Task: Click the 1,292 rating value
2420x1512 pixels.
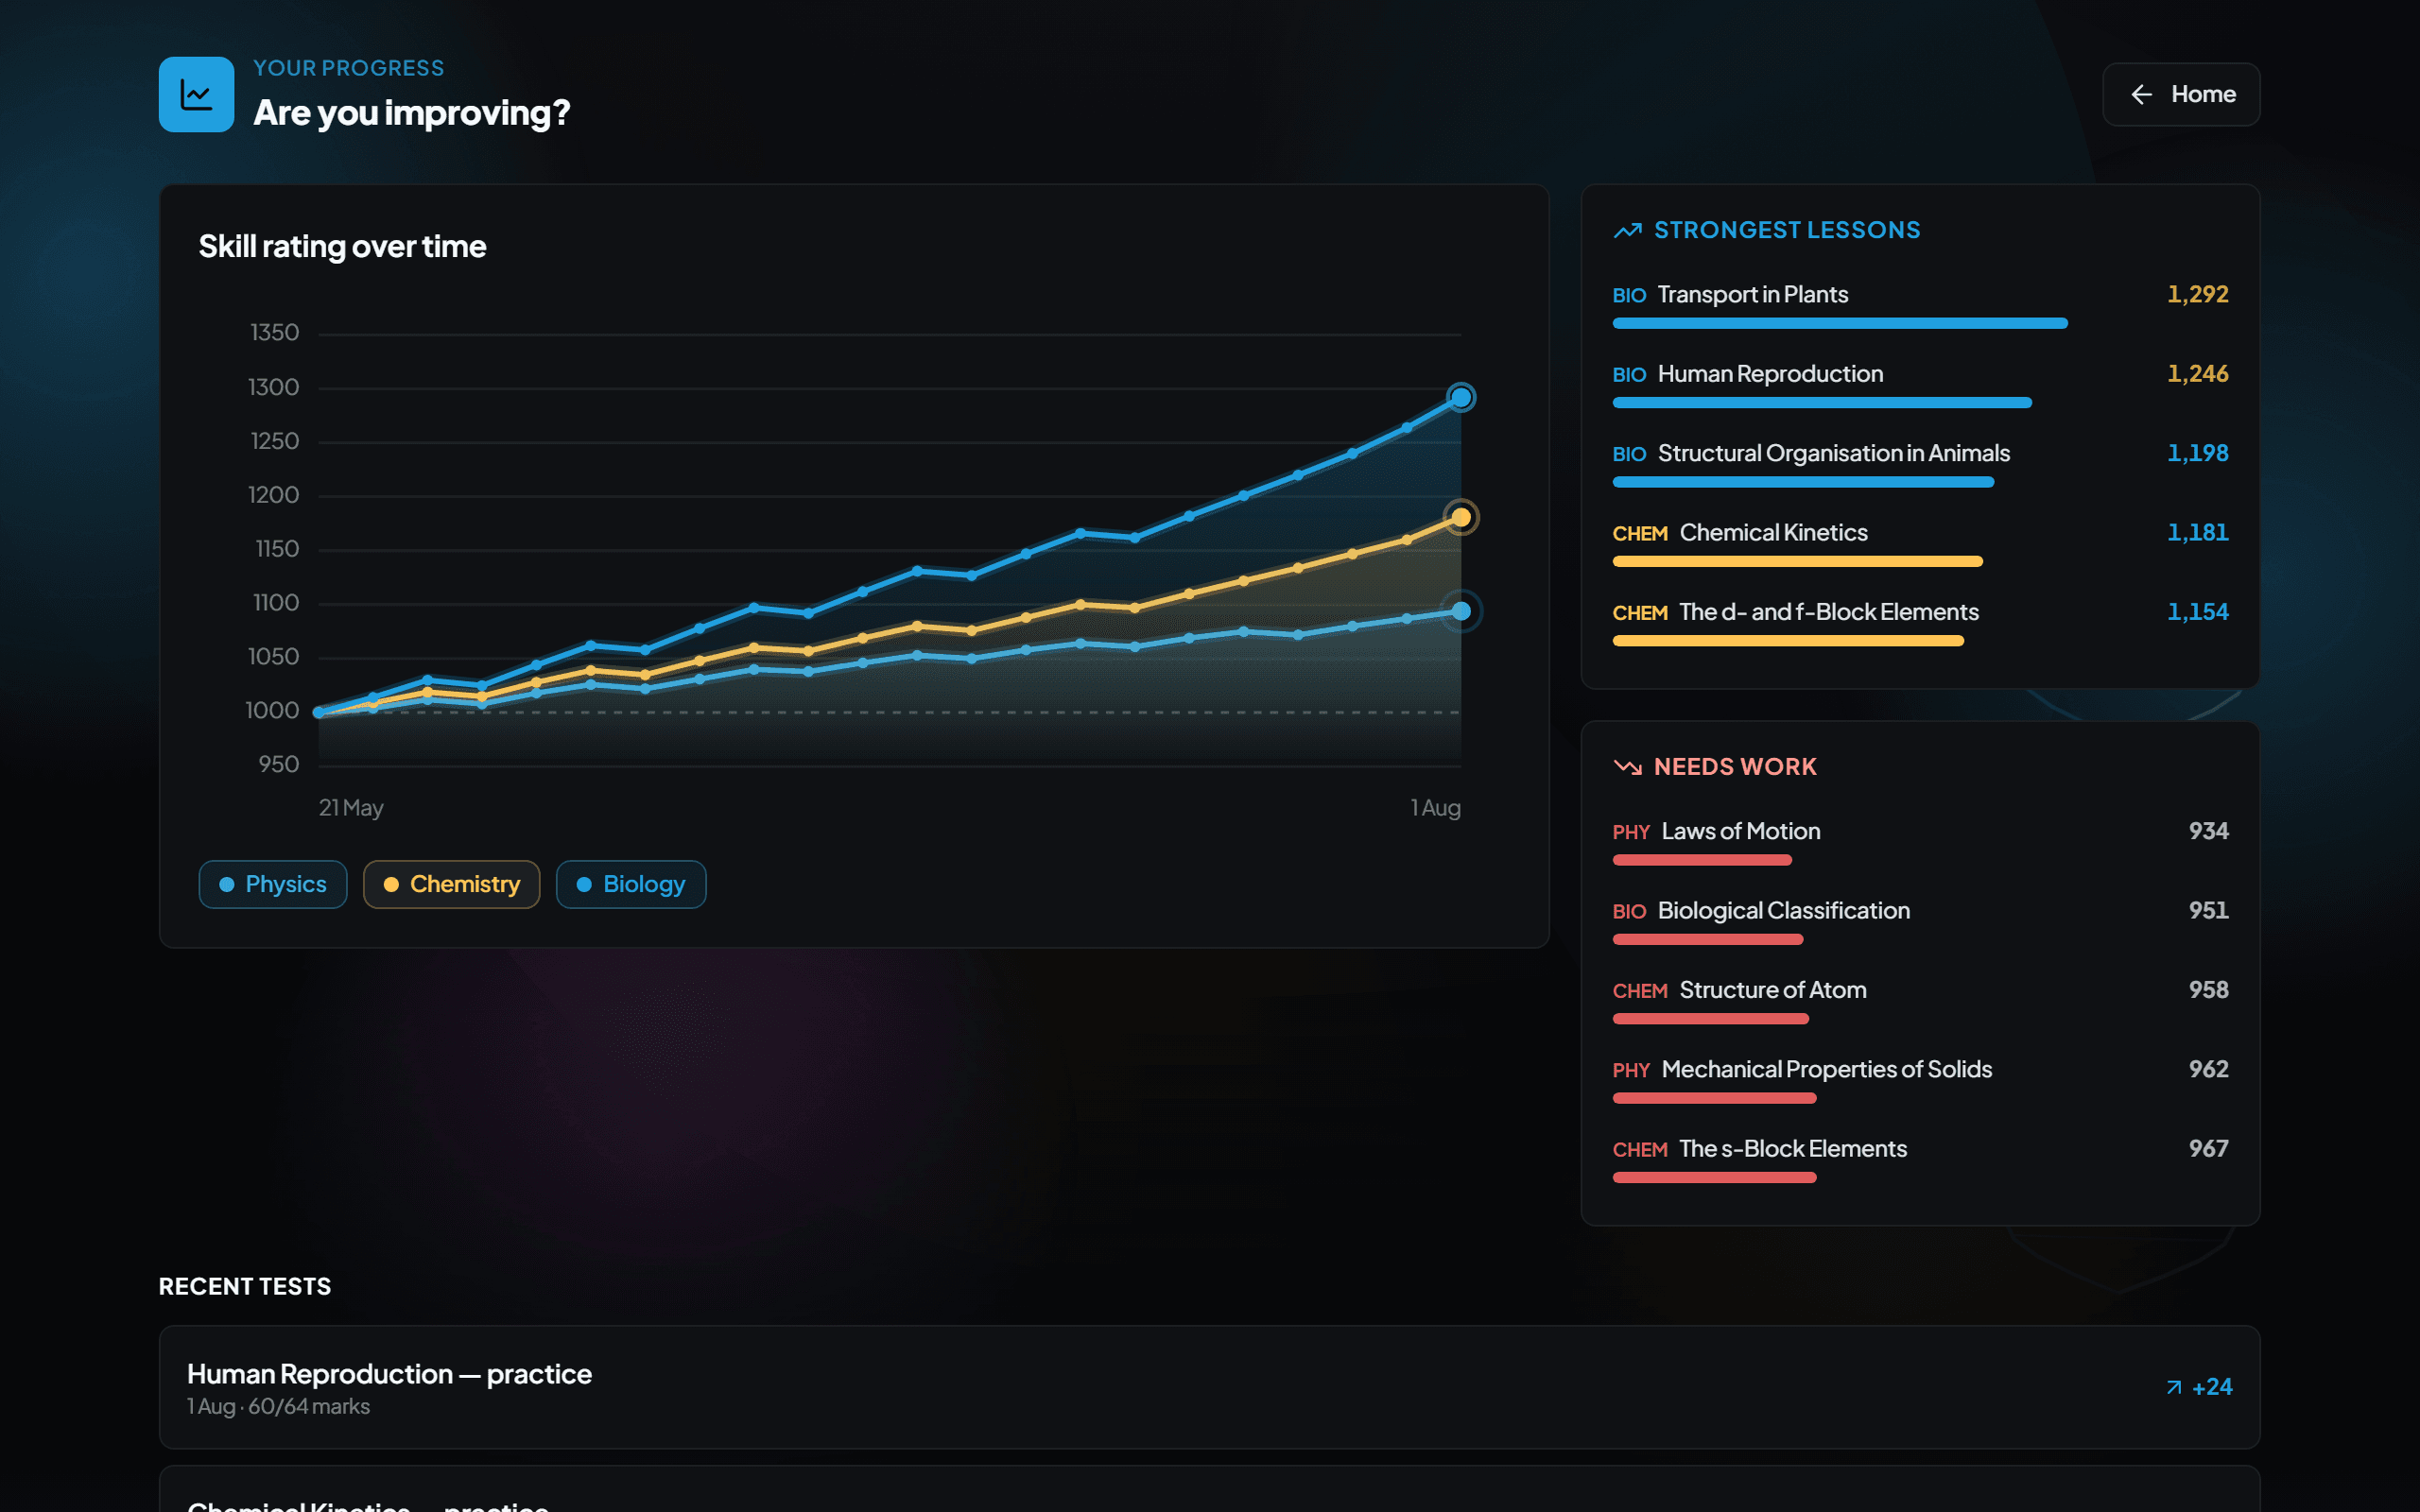Action: [2197, 295]
